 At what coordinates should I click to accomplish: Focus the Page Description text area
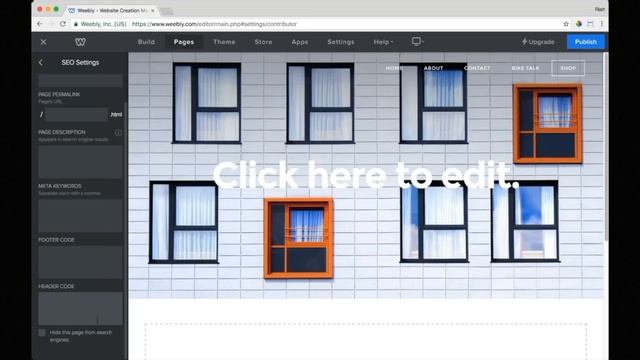pos(80,162)
